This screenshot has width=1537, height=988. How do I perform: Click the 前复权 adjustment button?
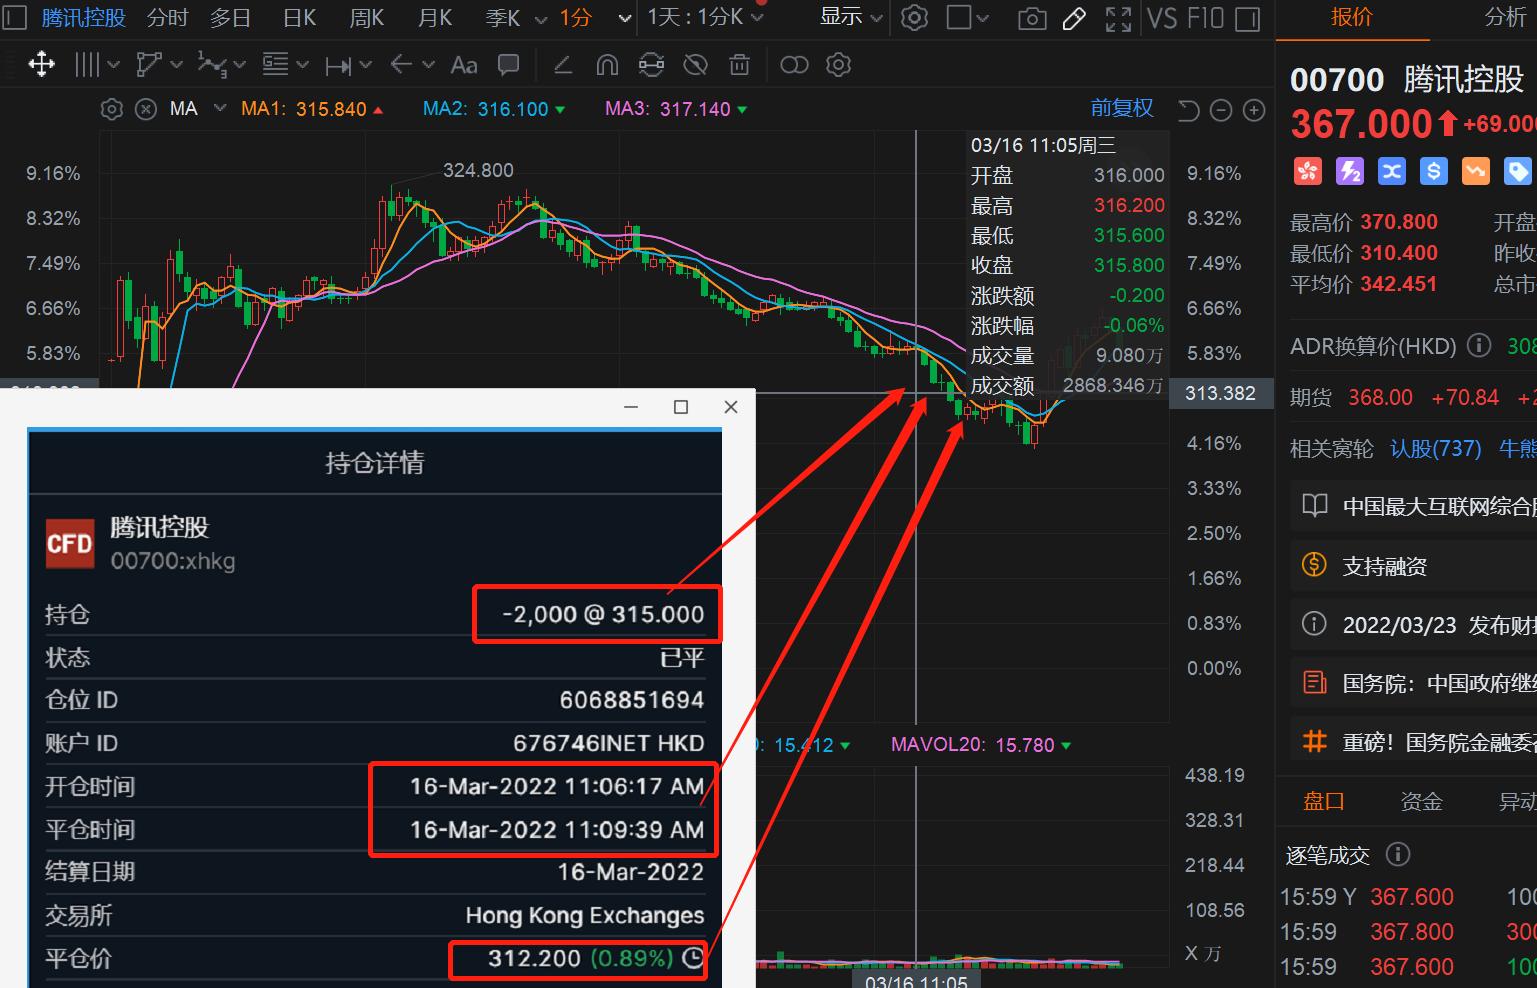1121,107
